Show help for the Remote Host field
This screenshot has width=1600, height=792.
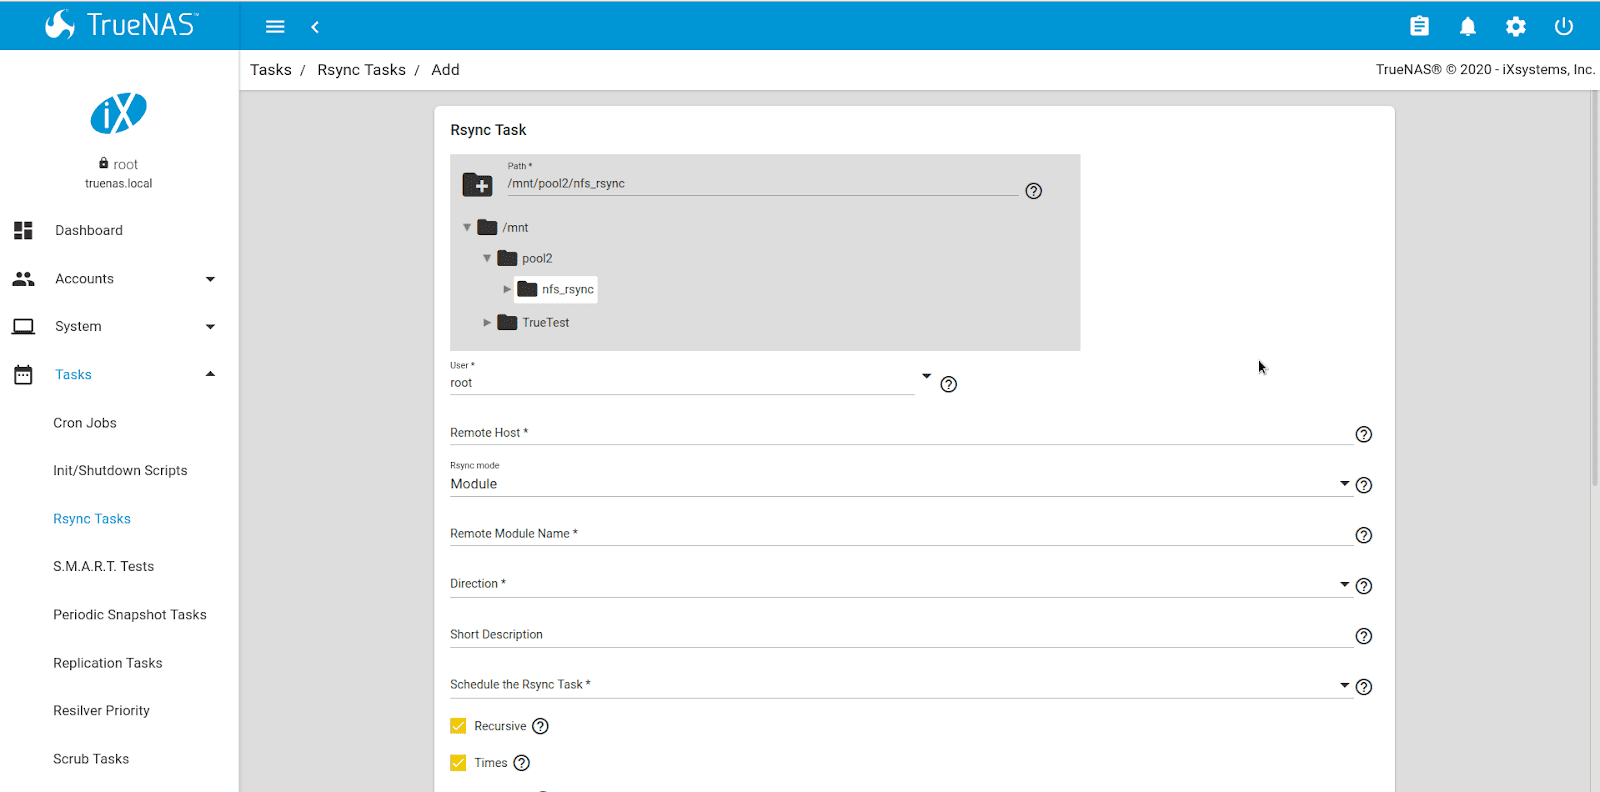[1363, 434]
